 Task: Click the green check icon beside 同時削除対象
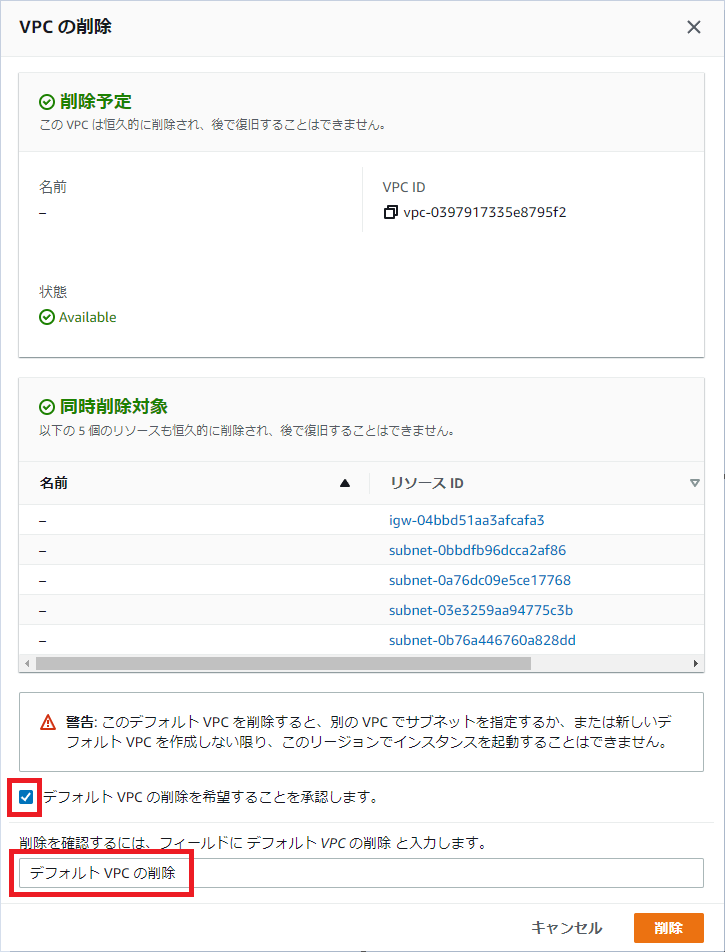pyautogui.click(x=47, y=407)
